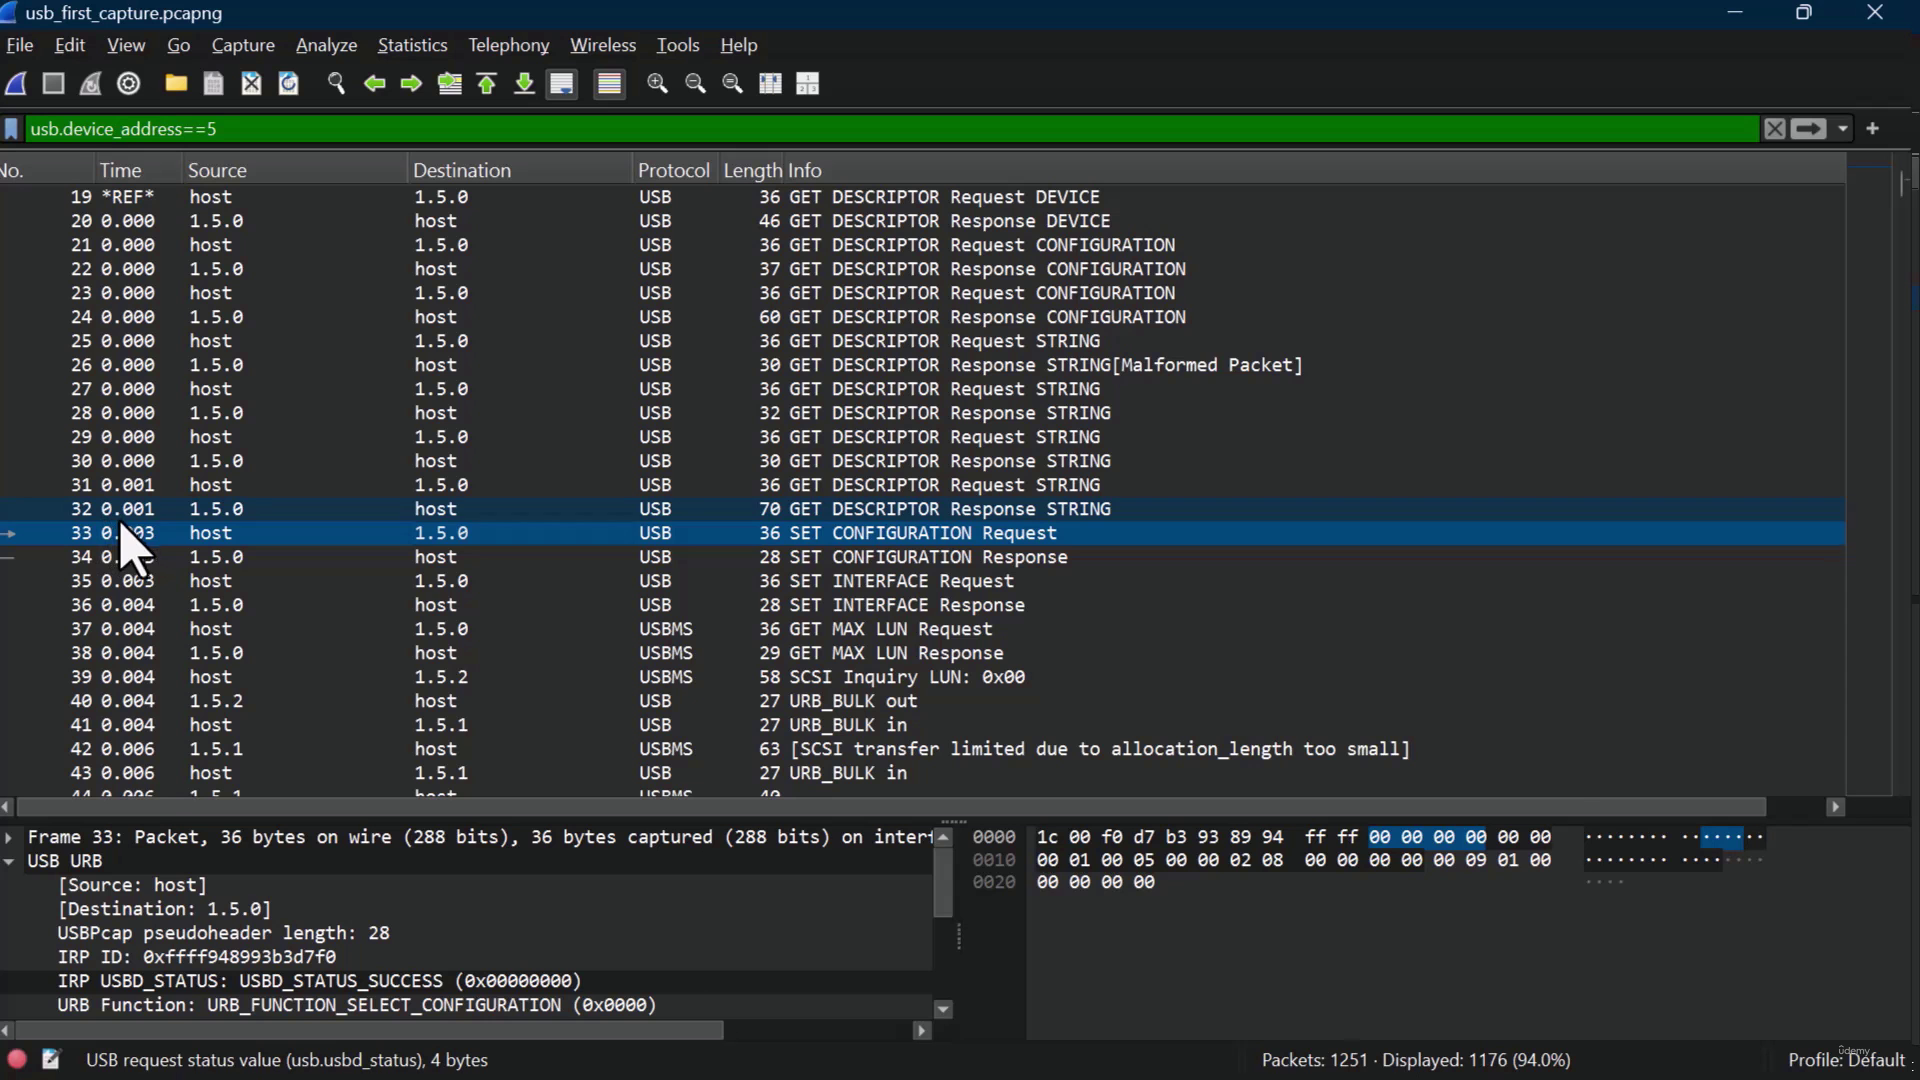Open the Telephony menu
Viewport: 1920px width, 1080px height.
pos(508,45)
